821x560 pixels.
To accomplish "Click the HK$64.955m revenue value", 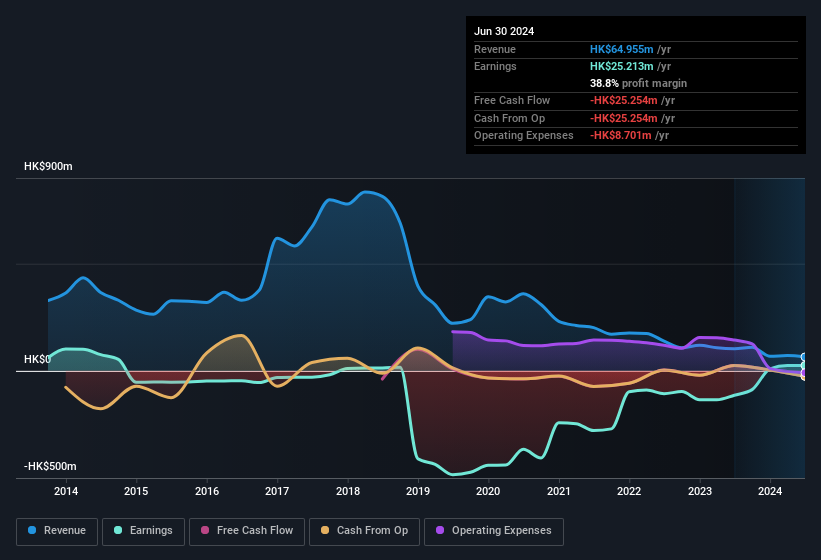I will [x=622, y=49].
